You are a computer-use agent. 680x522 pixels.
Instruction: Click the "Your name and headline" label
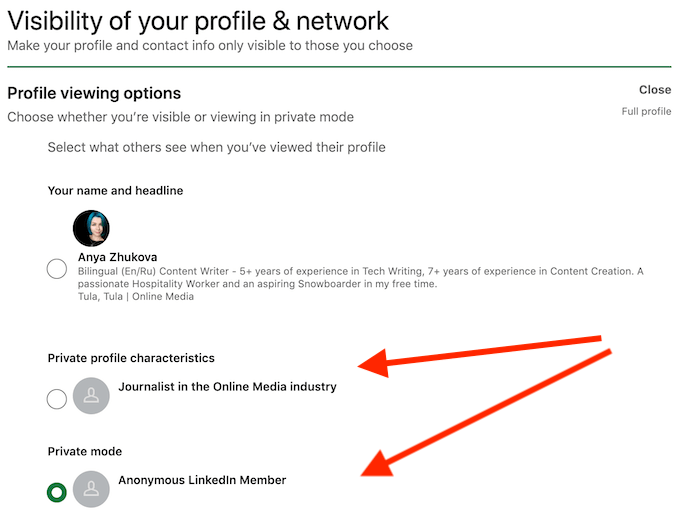115,191
